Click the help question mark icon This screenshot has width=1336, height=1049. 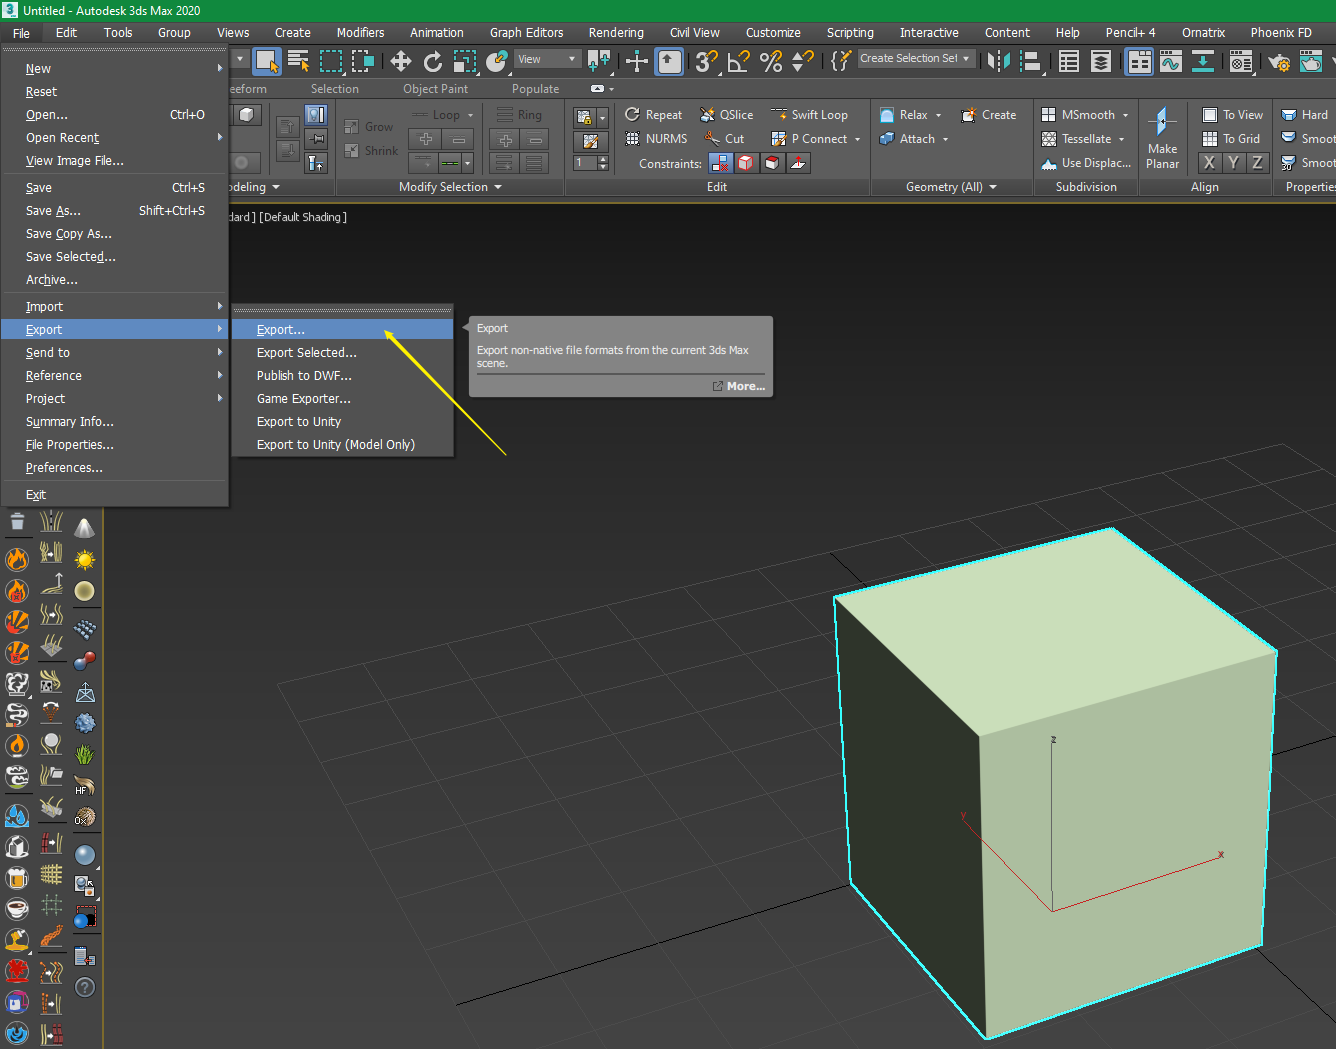point(85,987)
